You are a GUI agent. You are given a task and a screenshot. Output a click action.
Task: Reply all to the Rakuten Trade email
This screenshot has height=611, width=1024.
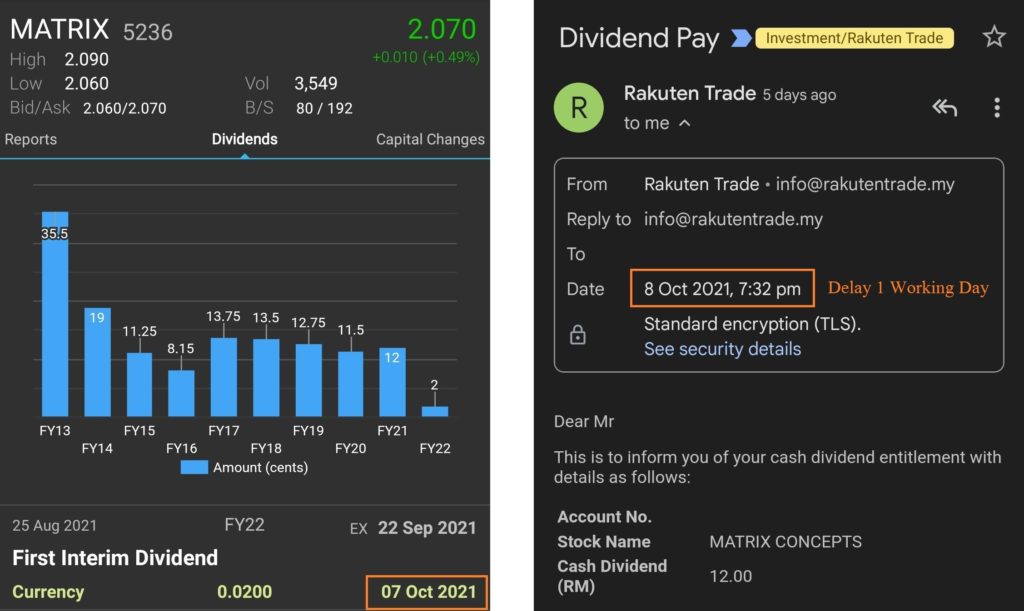944,107
